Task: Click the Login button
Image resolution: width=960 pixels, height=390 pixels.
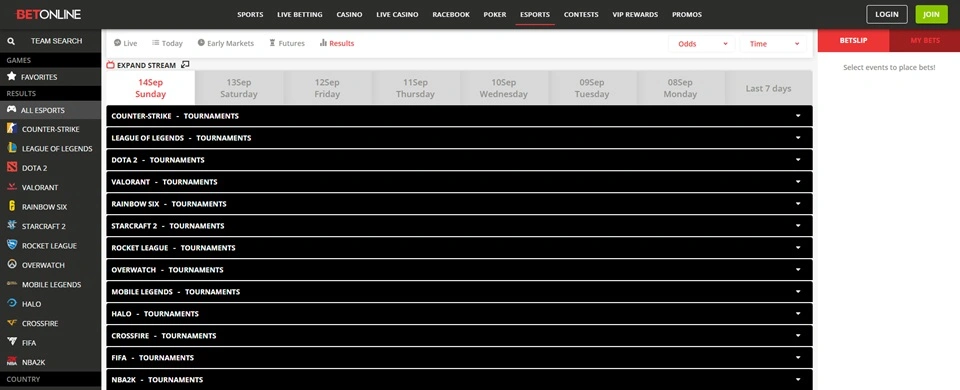Action: pos(887,14)
